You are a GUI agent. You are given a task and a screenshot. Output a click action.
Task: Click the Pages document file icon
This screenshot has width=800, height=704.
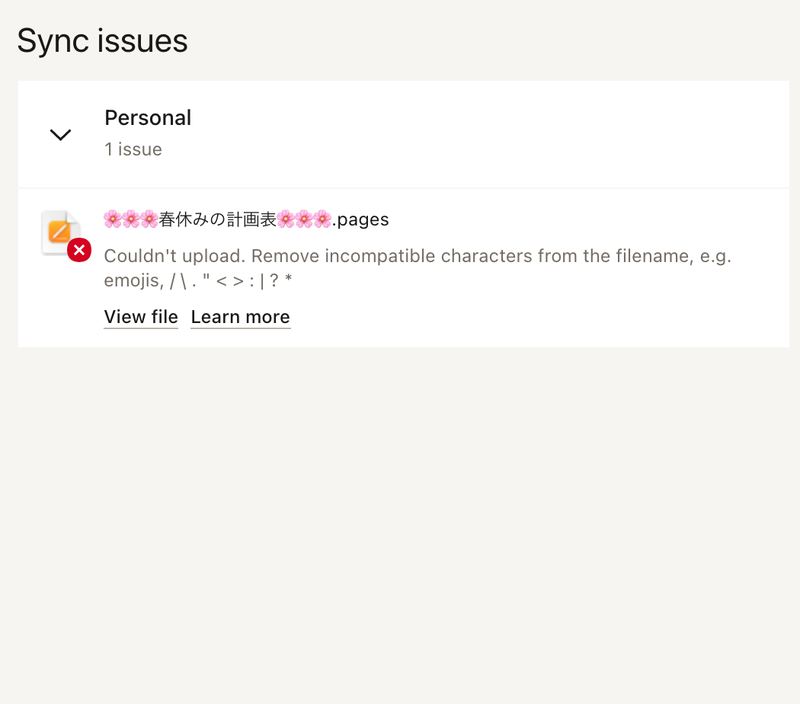click(x=60, y=232)
